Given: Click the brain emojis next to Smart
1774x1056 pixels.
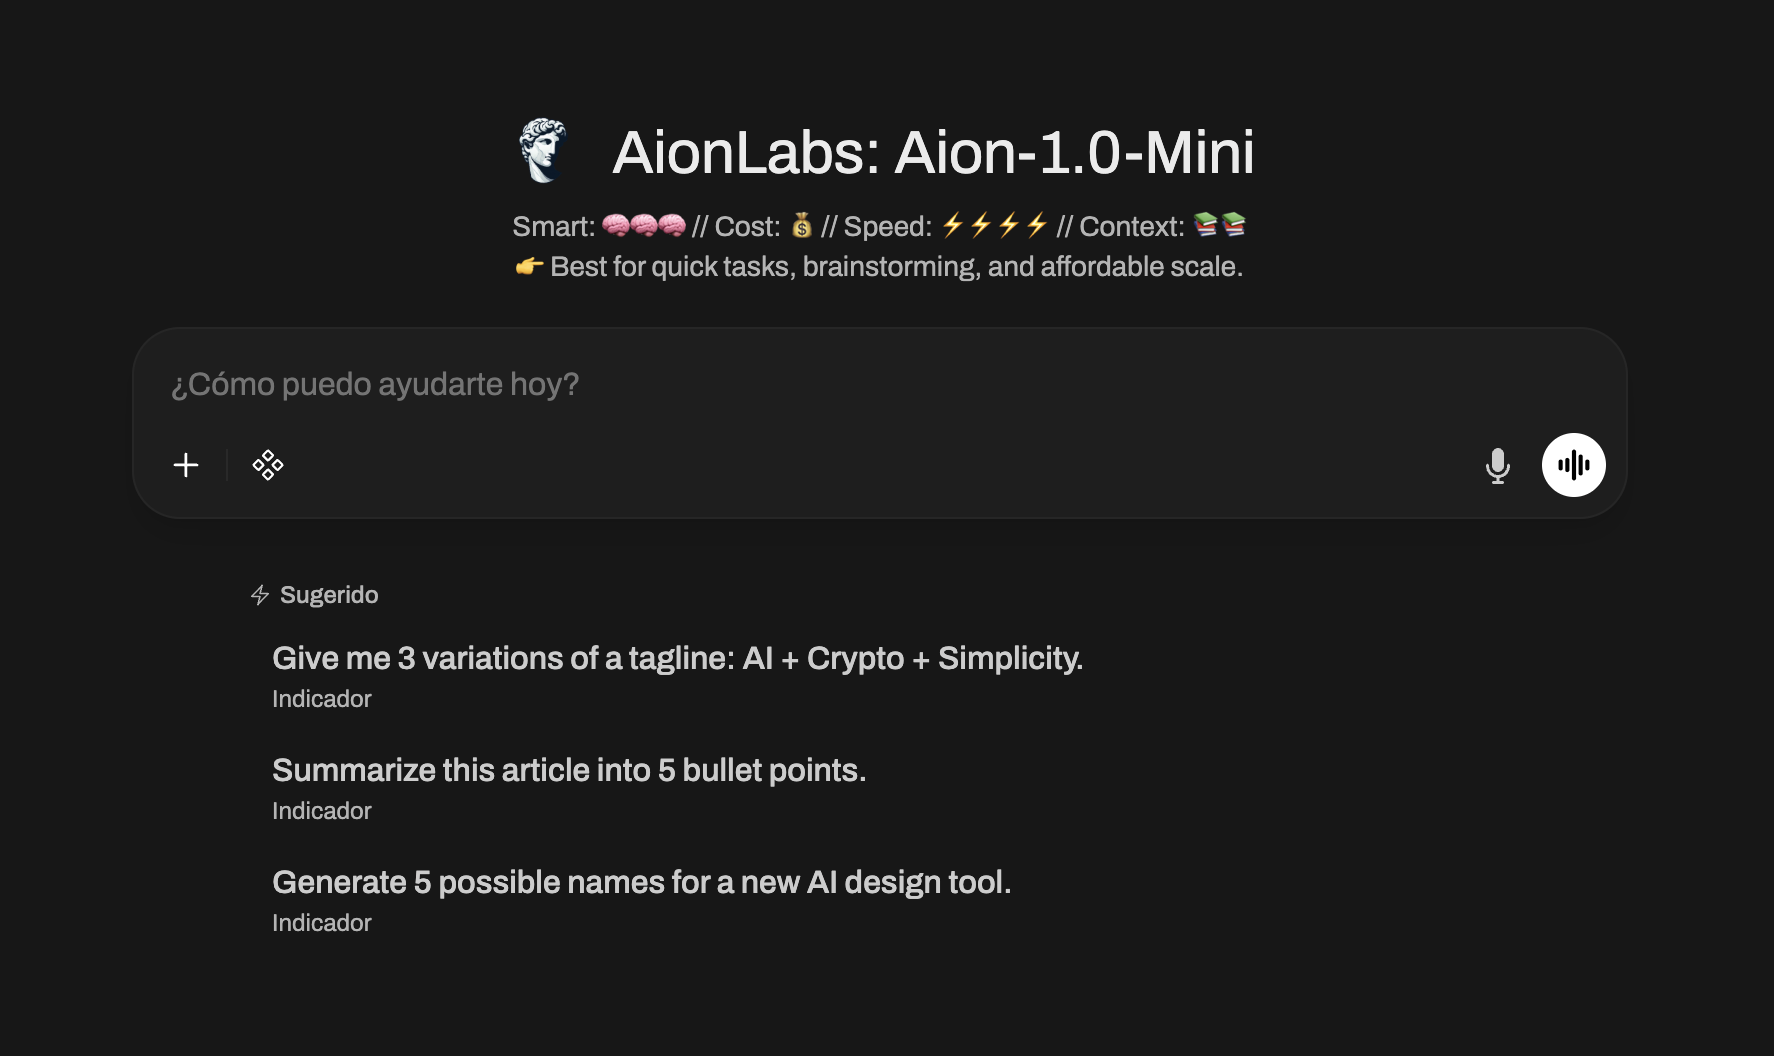Looking at the screenshot, I should pos(644,226).
